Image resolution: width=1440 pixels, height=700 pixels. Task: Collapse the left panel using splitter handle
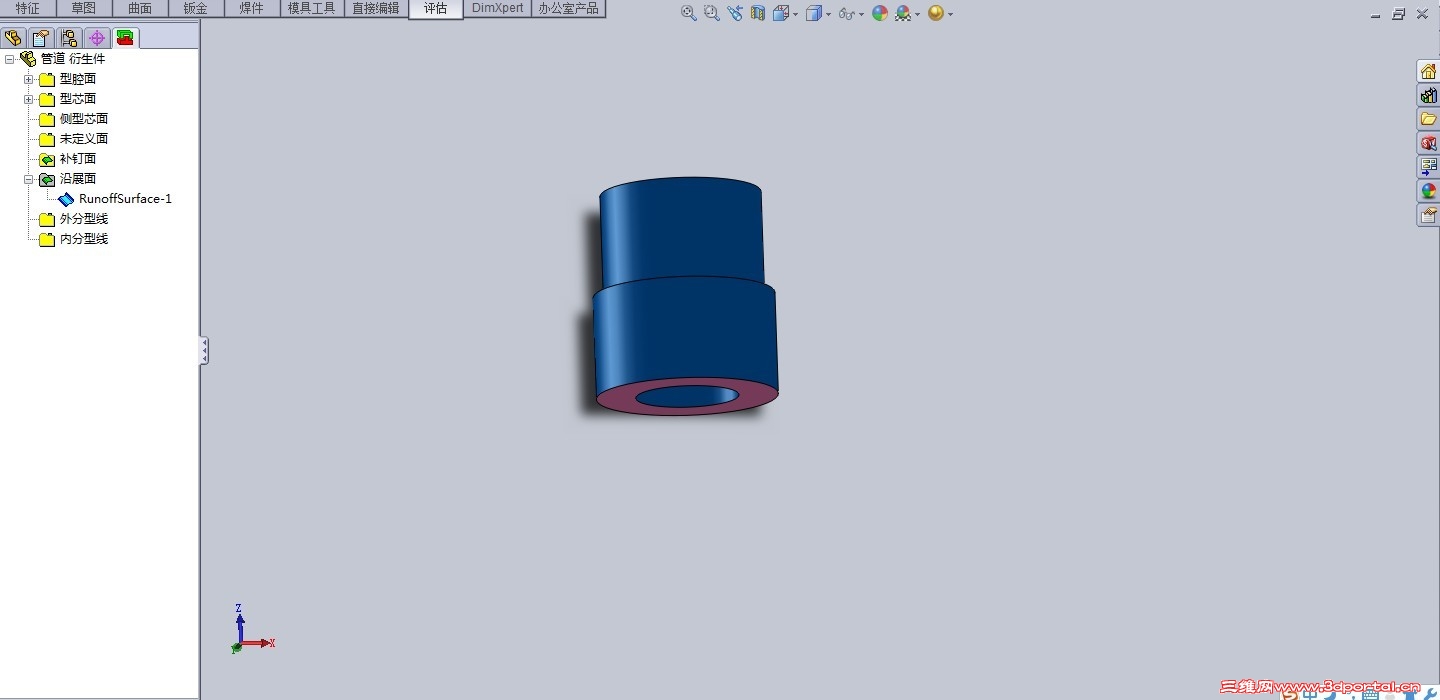[204, 350]
